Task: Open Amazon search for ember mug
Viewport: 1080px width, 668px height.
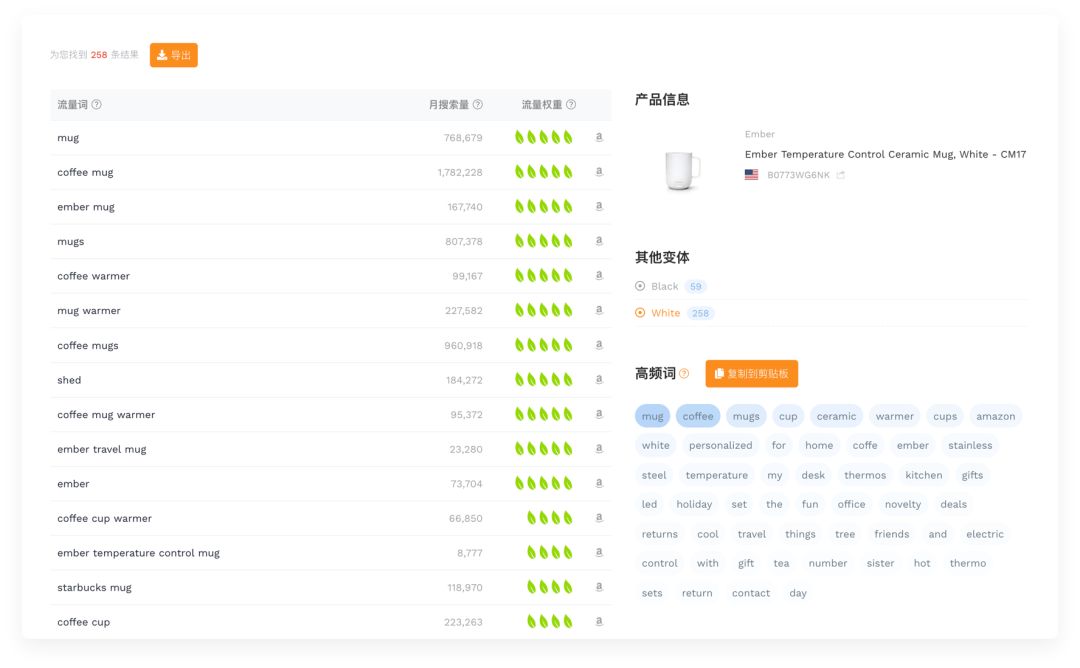Action: [599, 207]
